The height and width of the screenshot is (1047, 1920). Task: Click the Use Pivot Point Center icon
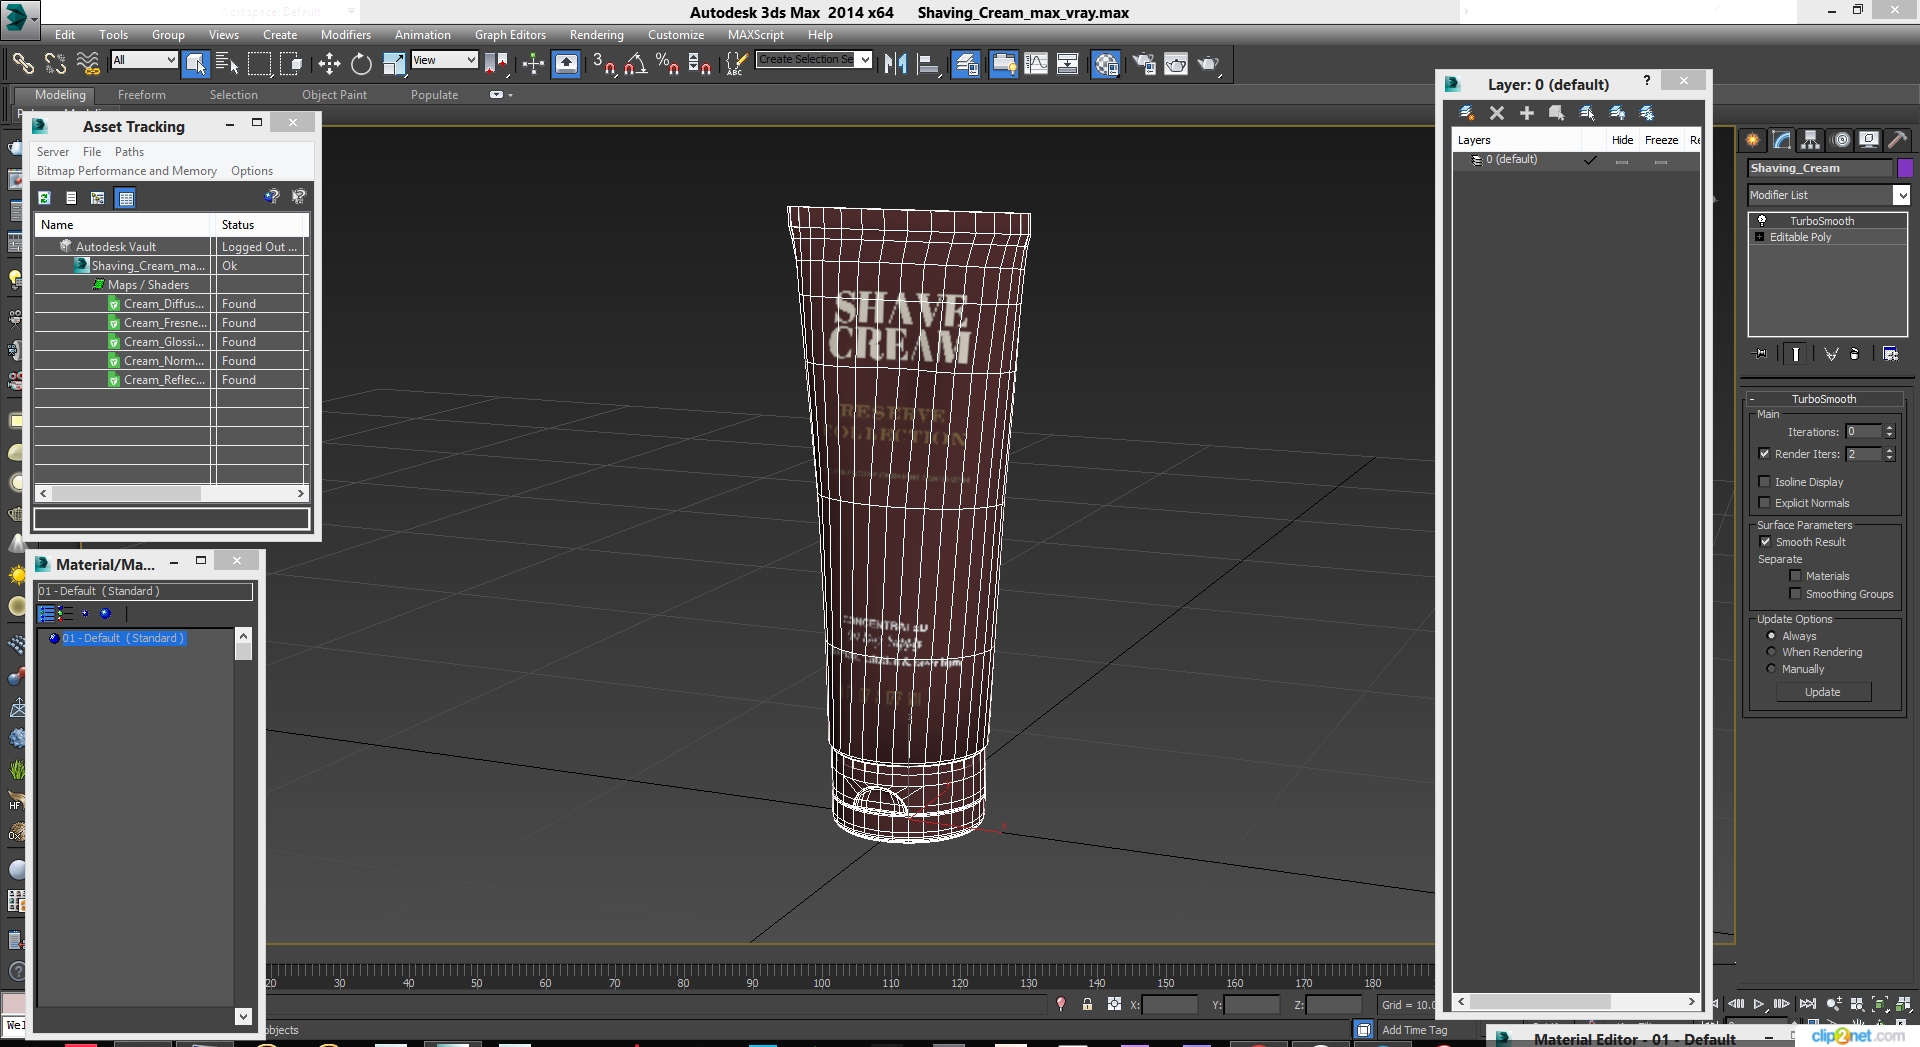tap(496, 64)
